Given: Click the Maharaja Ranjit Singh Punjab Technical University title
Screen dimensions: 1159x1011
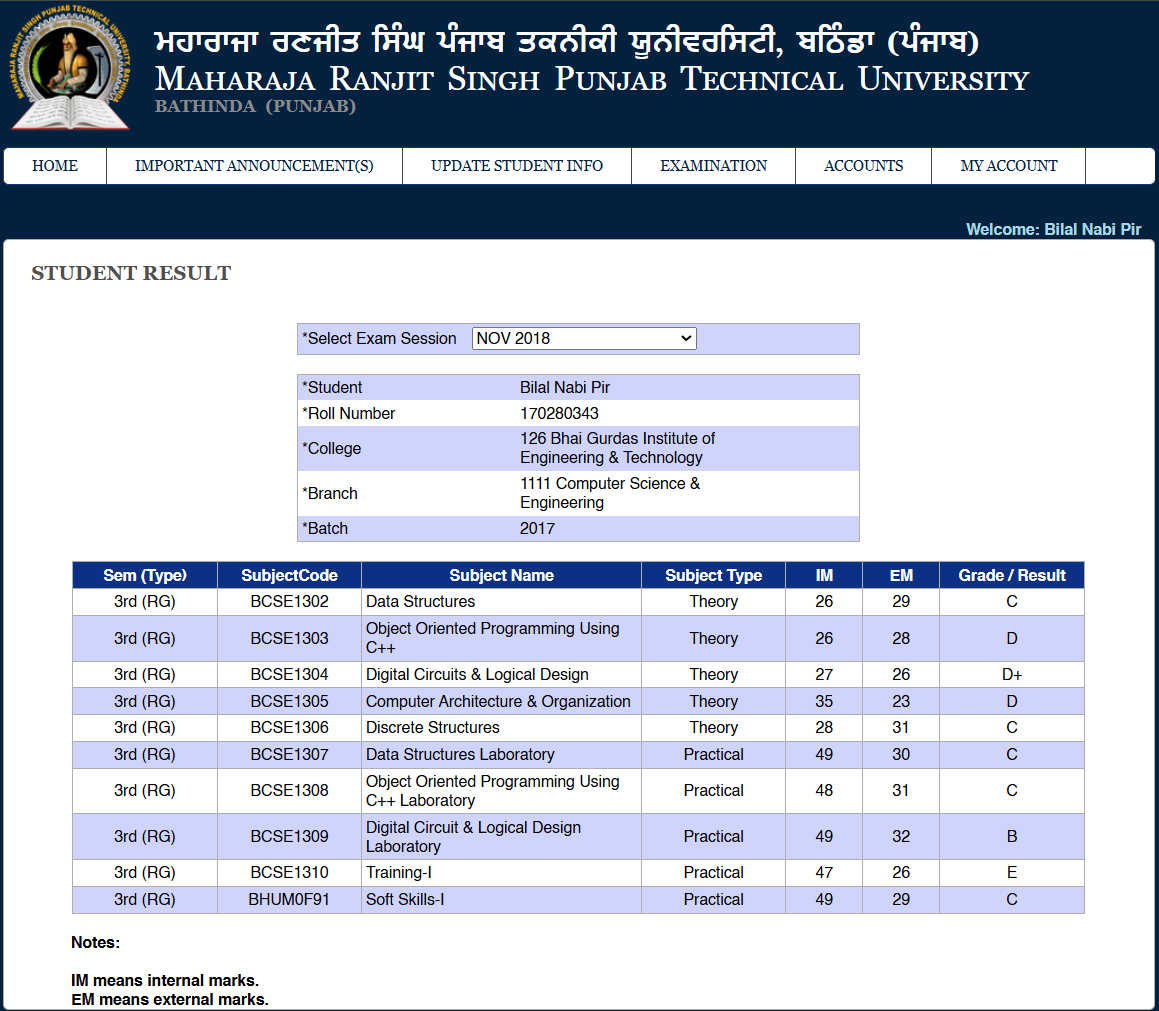Looking at the screenshot, I should click(x=591, y=79).
